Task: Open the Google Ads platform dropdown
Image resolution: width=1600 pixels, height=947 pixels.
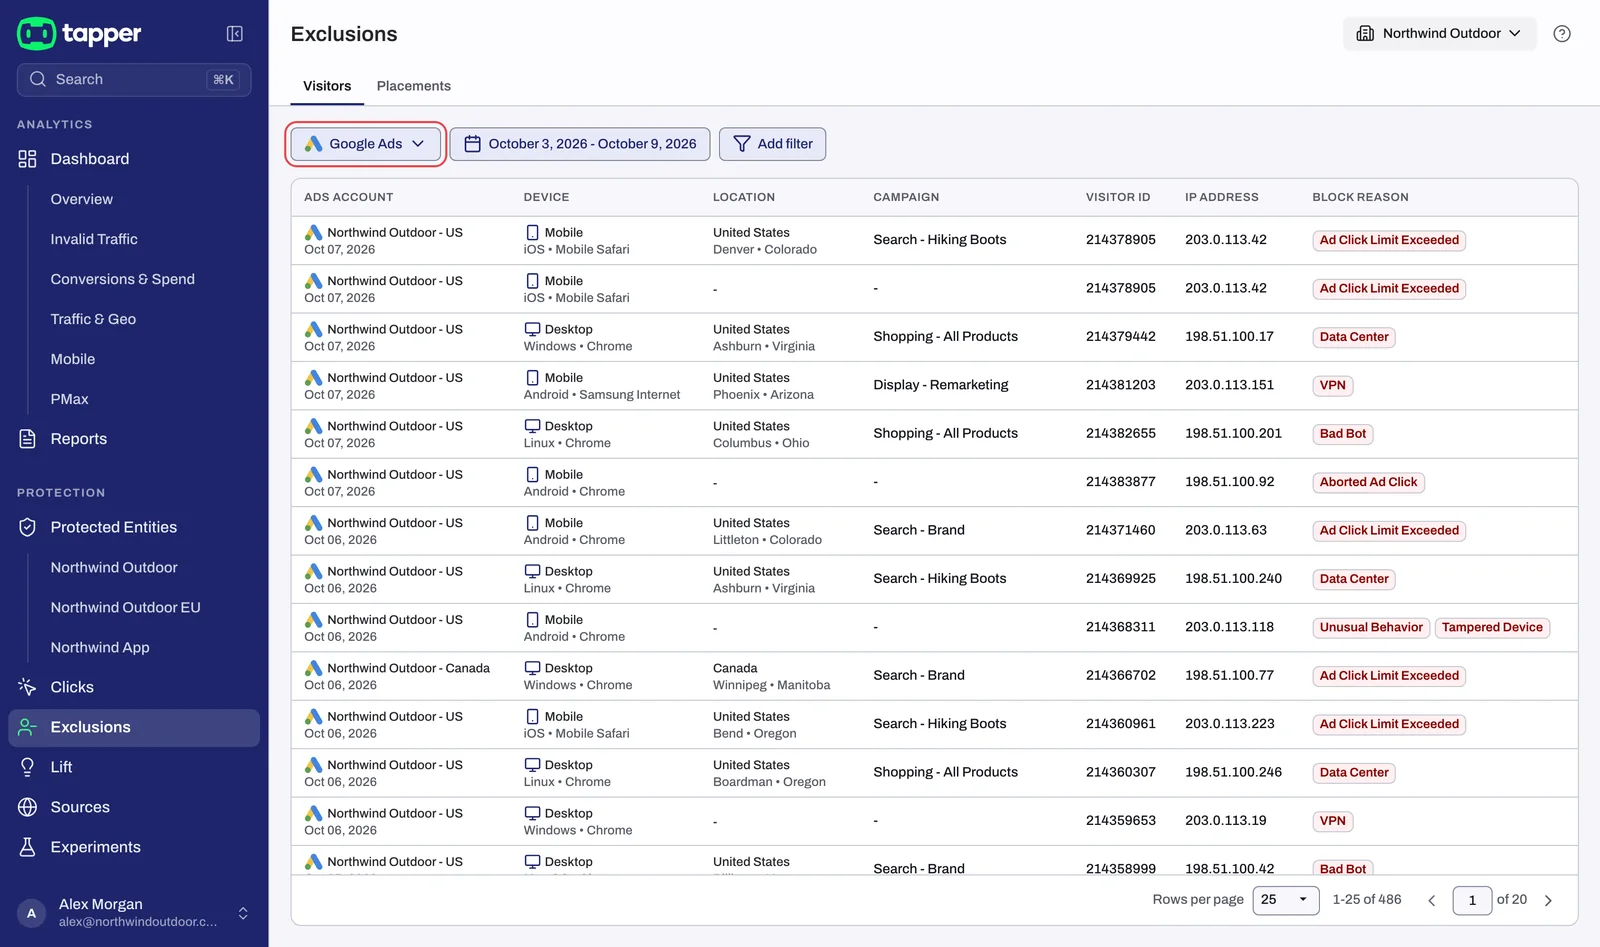Action: point(365,144)
